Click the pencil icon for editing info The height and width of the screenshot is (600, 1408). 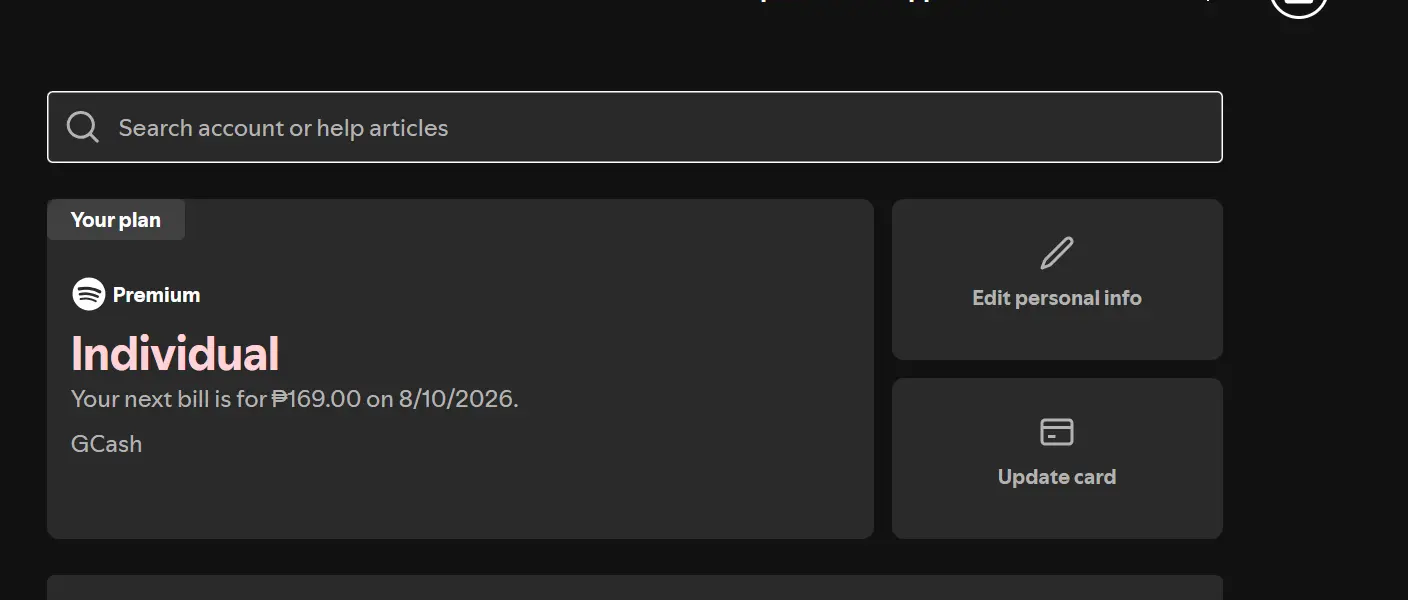1057,253
